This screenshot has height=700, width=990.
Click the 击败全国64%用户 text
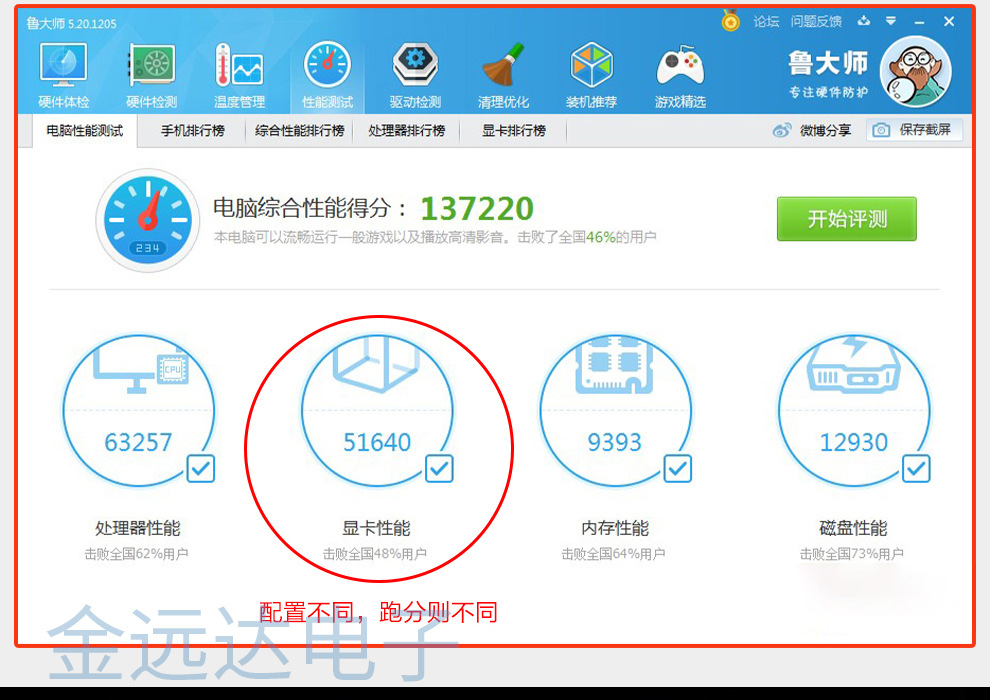tap(613, 554)
